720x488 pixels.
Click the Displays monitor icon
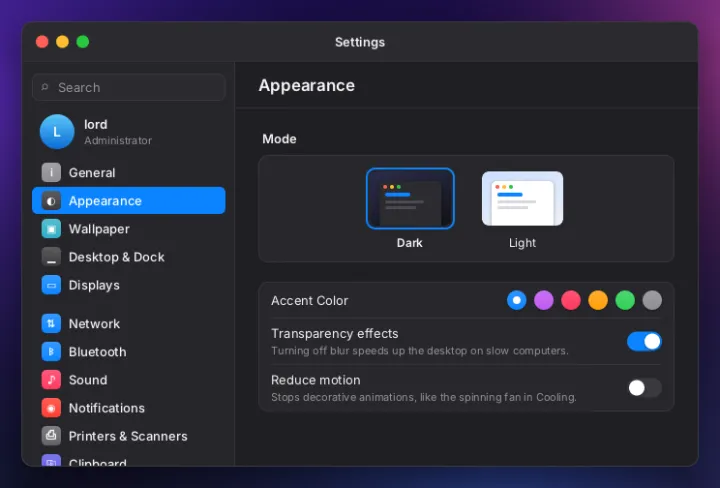click(51, 285)
